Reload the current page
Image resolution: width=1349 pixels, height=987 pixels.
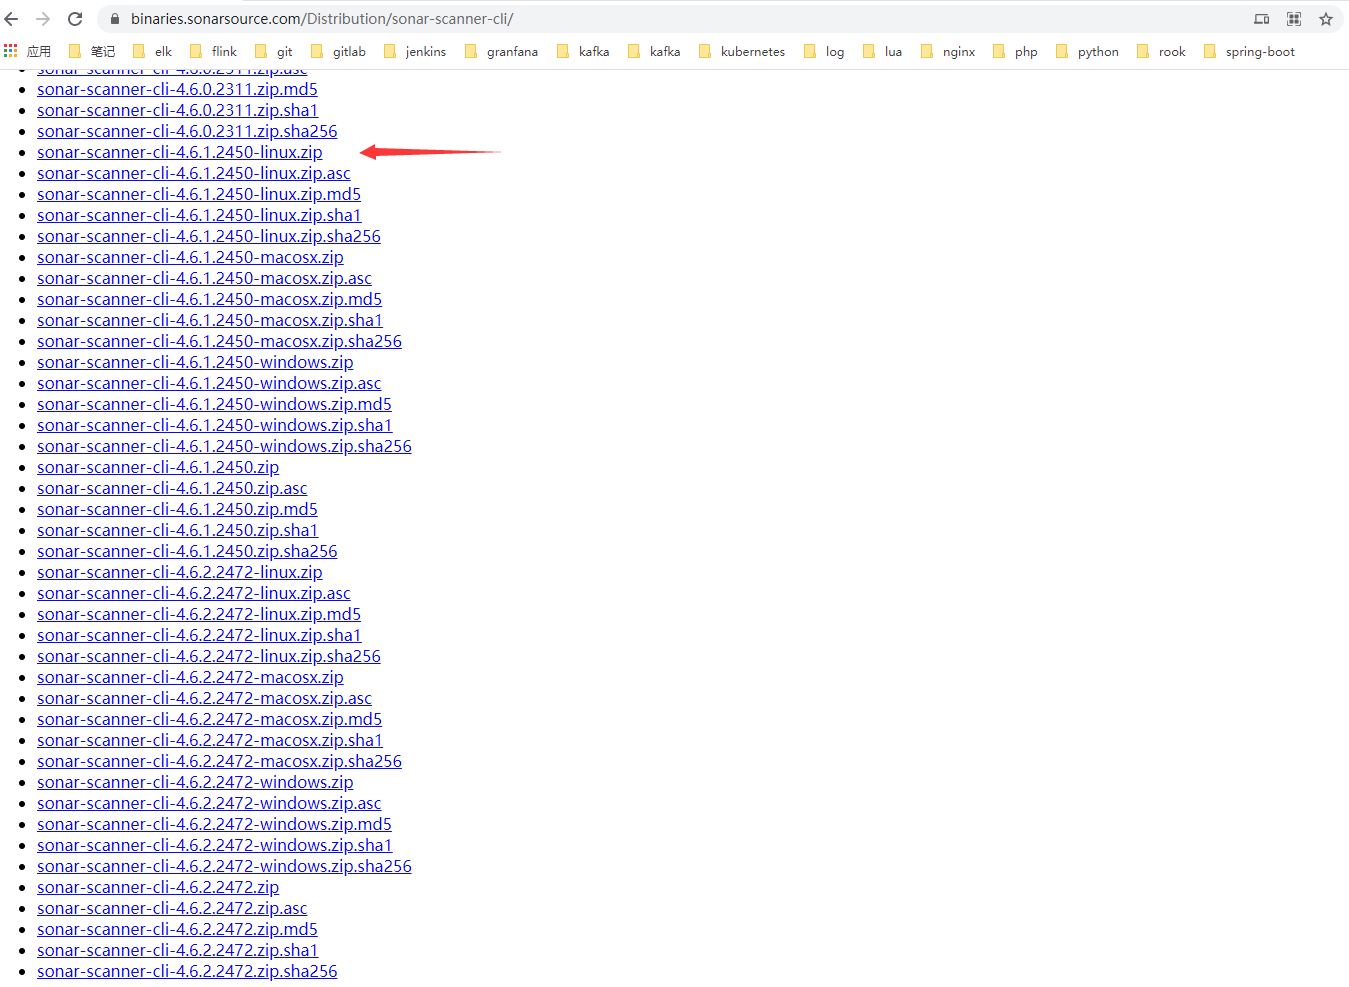click(x=75, y=19)
